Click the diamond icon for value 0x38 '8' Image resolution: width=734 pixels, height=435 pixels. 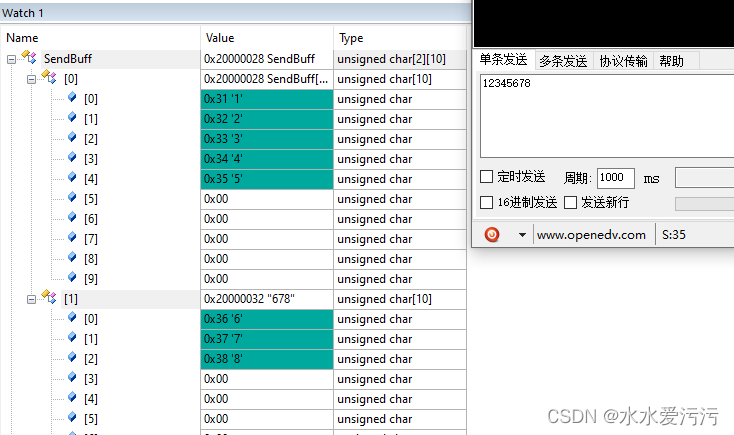coord(72,357)
